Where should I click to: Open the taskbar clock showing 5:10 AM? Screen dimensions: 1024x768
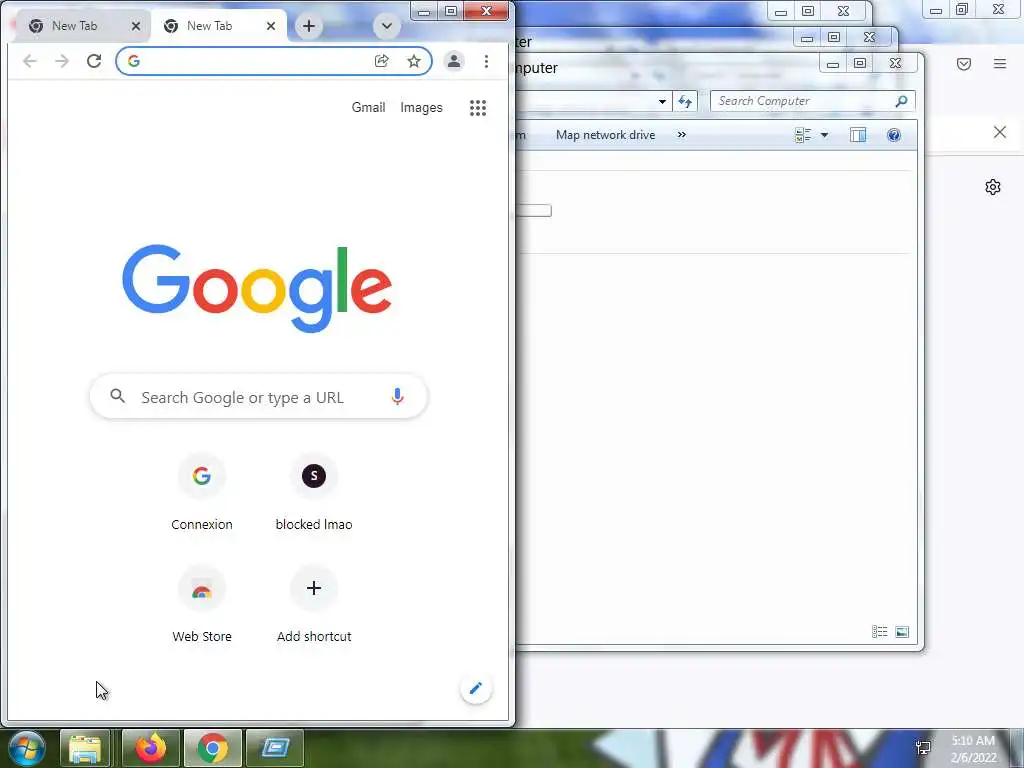tap(973, 749)
